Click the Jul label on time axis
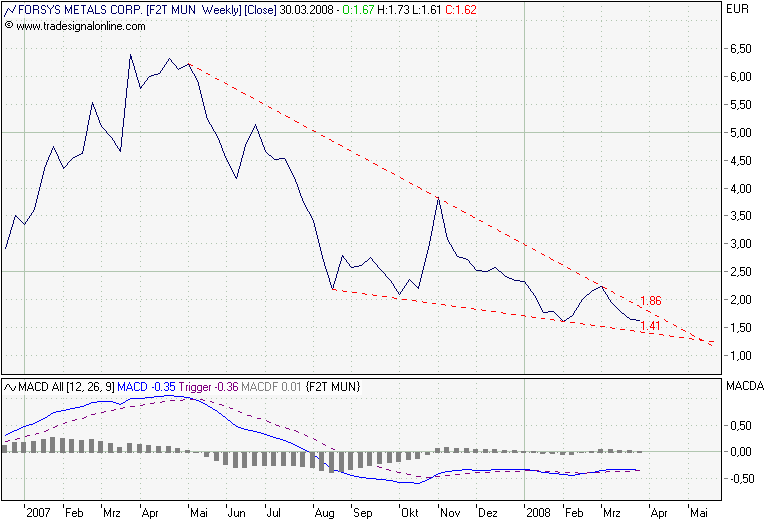This screenshot has width=769, height=520. (x=274, y=513)
